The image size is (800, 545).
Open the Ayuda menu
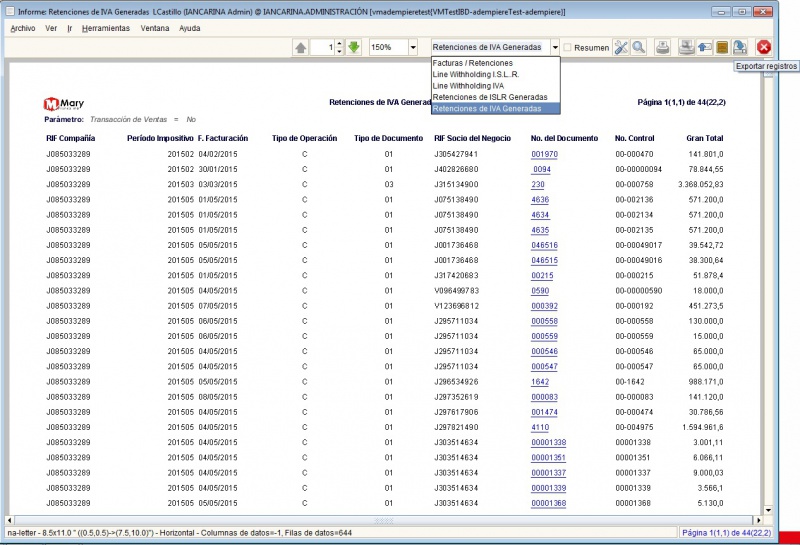189,29
